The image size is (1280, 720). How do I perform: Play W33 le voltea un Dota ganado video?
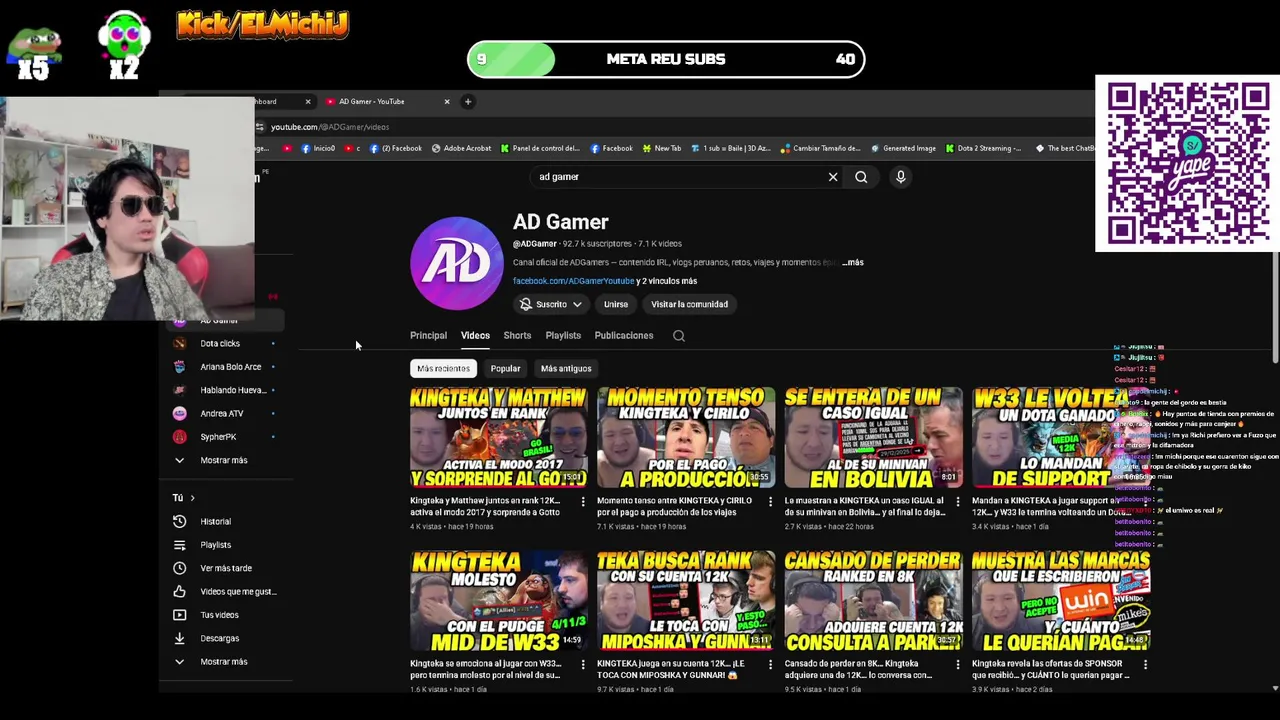[1060, 438]
